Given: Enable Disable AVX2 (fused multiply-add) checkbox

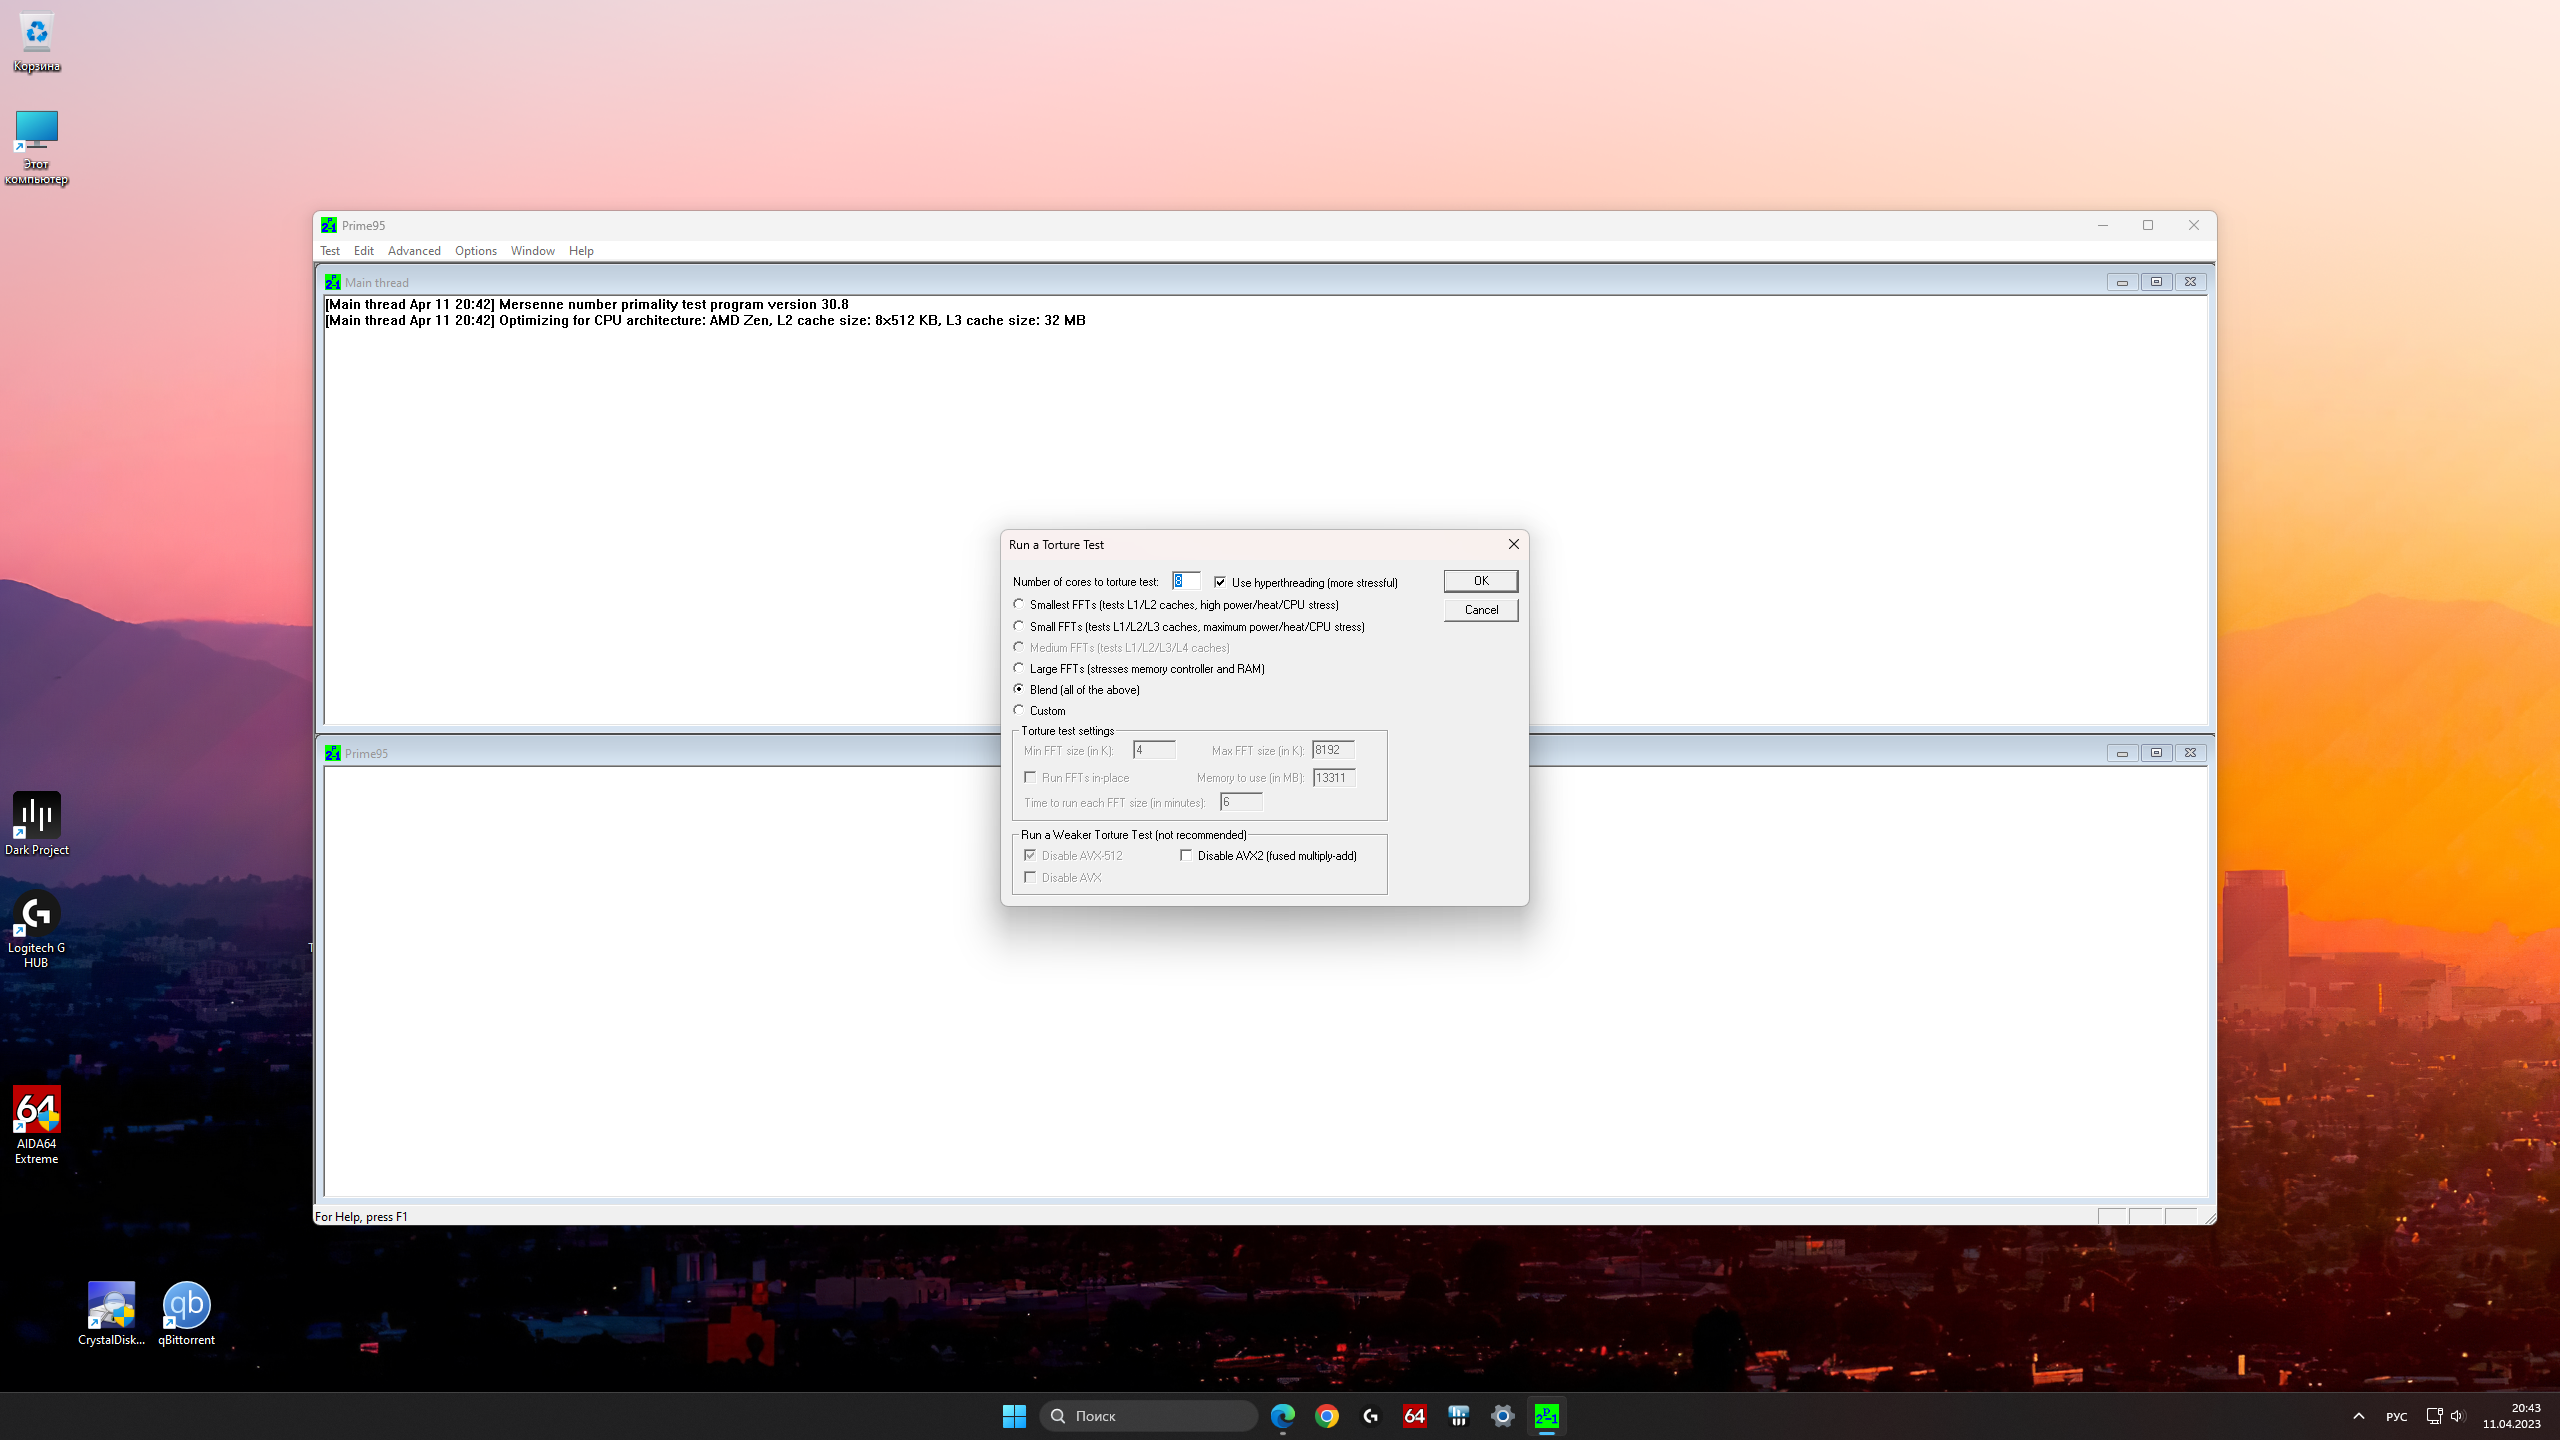Looking at the screenshot, I should coord(1186,856).
